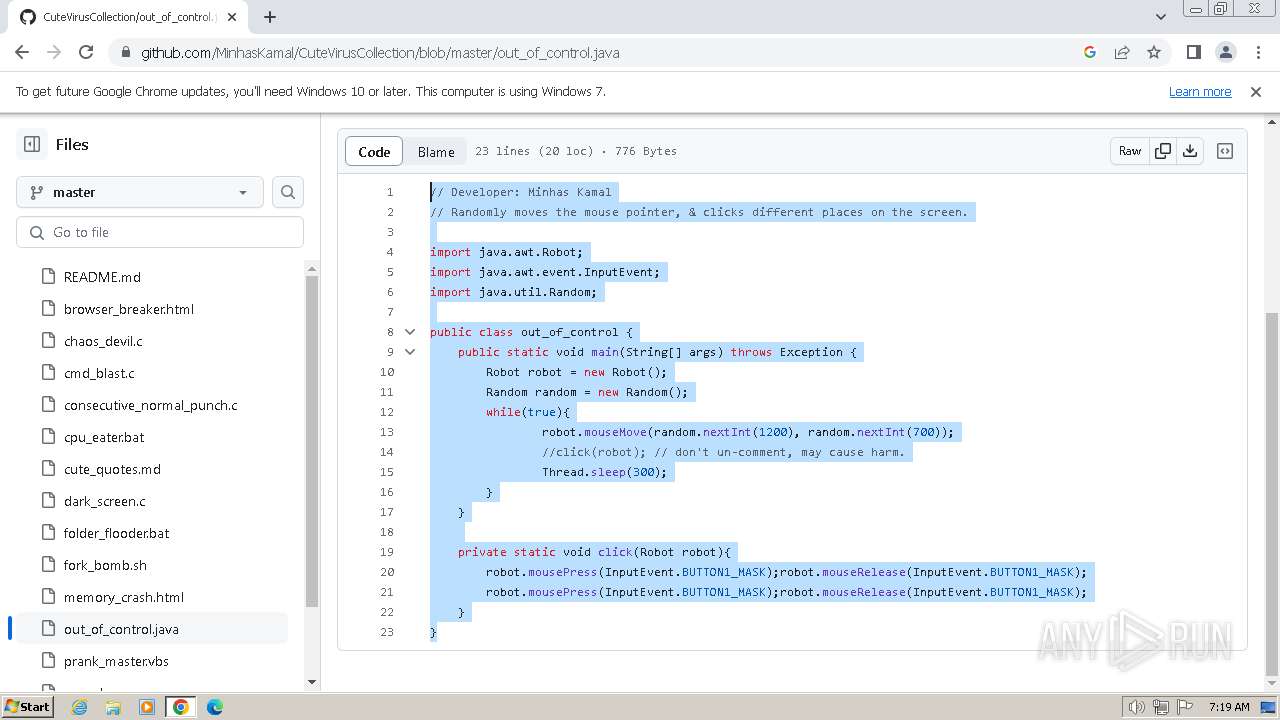The width and height of the screenshot is (1280, 720).
Task: Open symbols panel icon
Action: [x=1225, y=151]
